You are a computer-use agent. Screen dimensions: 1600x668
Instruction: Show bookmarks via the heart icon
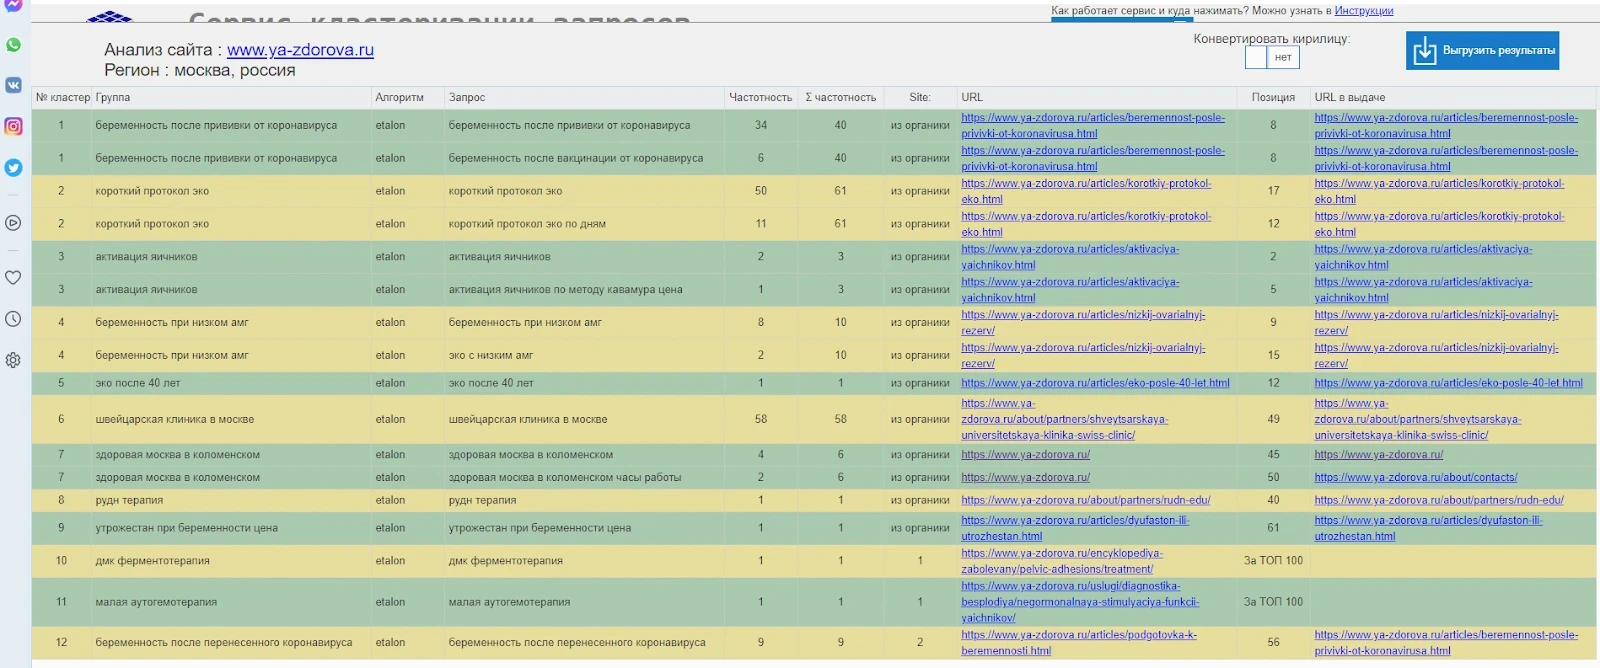pyautogui.click(x=13, y=277)
